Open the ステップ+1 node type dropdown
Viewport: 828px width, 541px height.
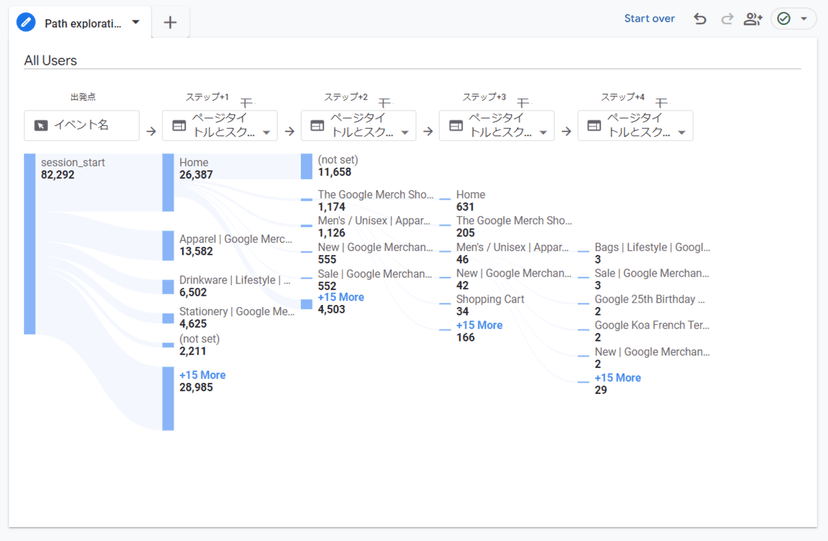(267, 132)
